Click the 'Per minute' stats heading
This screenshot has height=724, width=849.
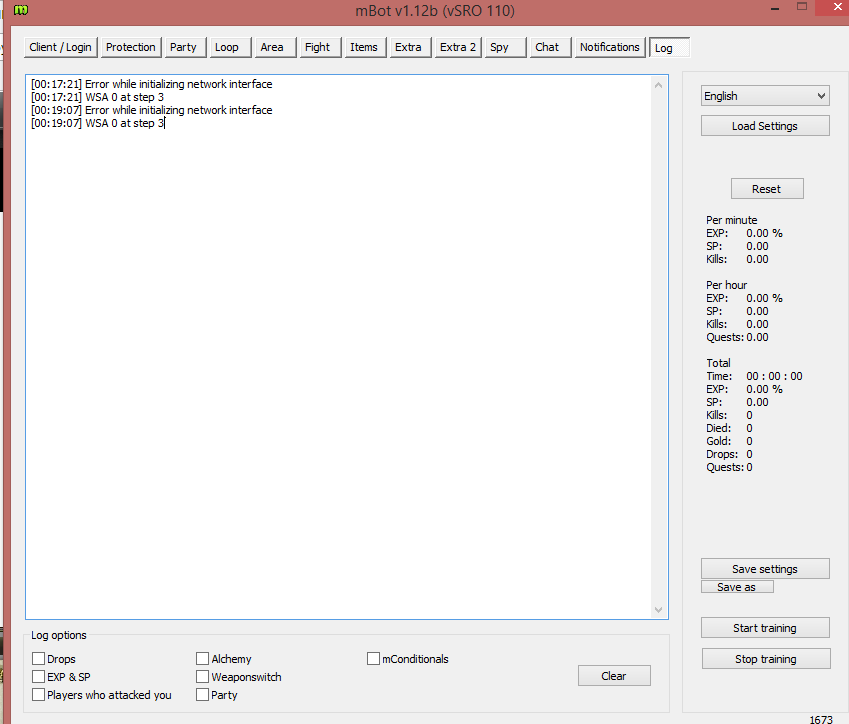pyautogui.click(x=732, y=220)
